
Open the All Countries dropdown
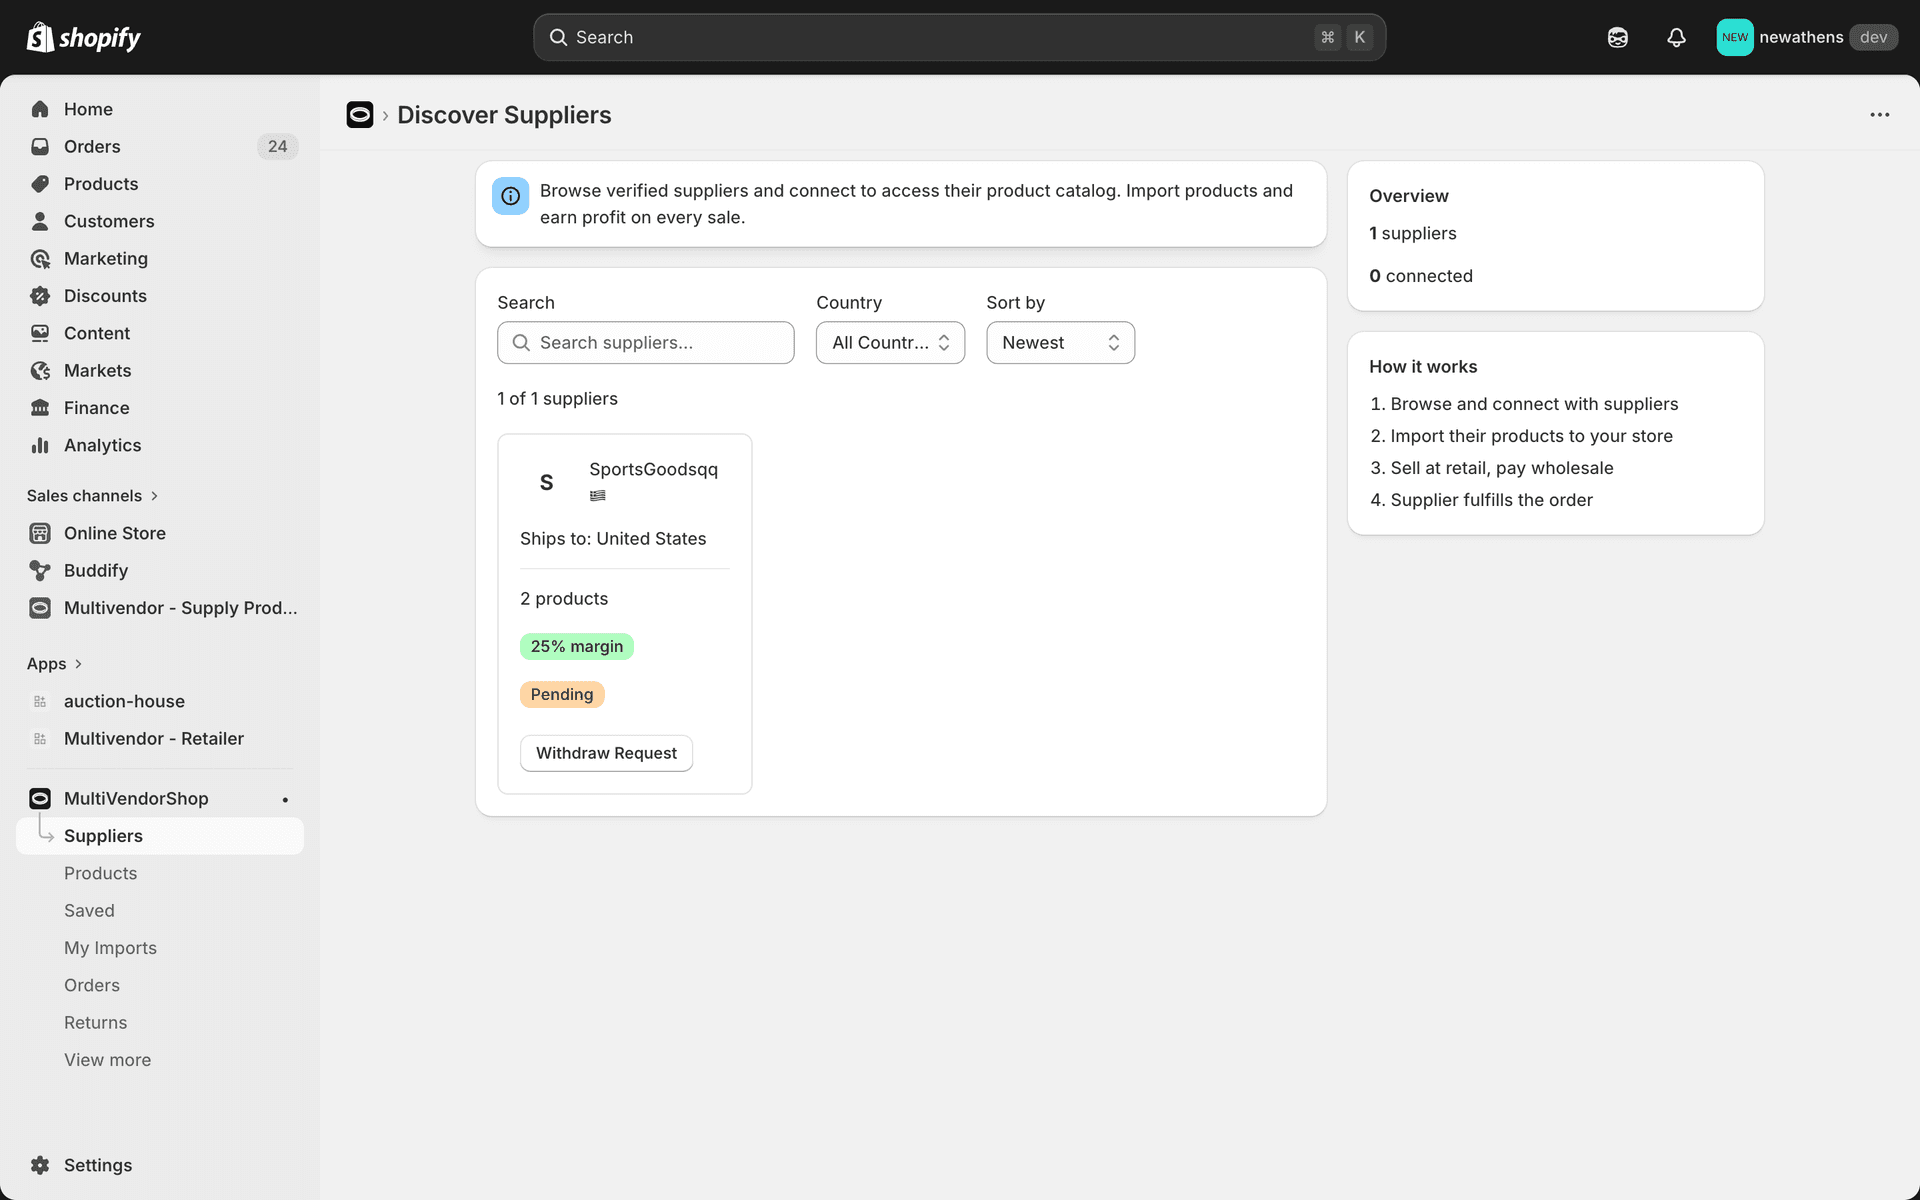coord(889,342)
